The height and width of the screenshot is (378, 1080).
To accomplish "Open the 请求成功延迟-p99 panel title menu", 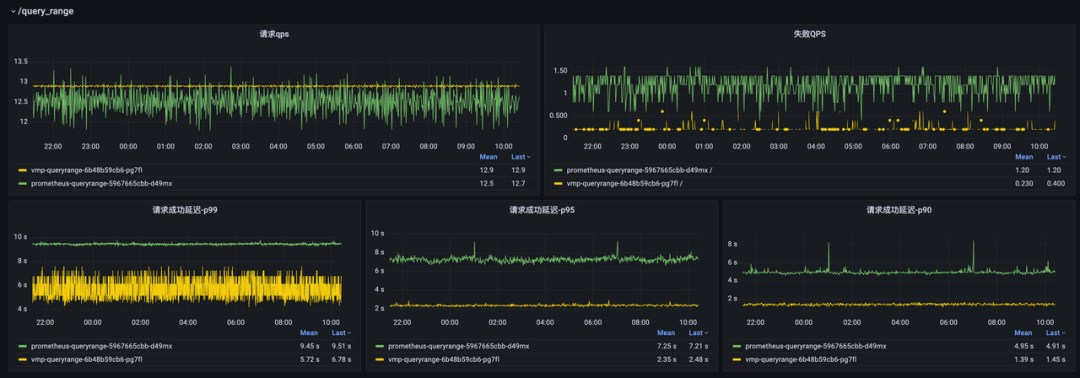I will point(185,210).
